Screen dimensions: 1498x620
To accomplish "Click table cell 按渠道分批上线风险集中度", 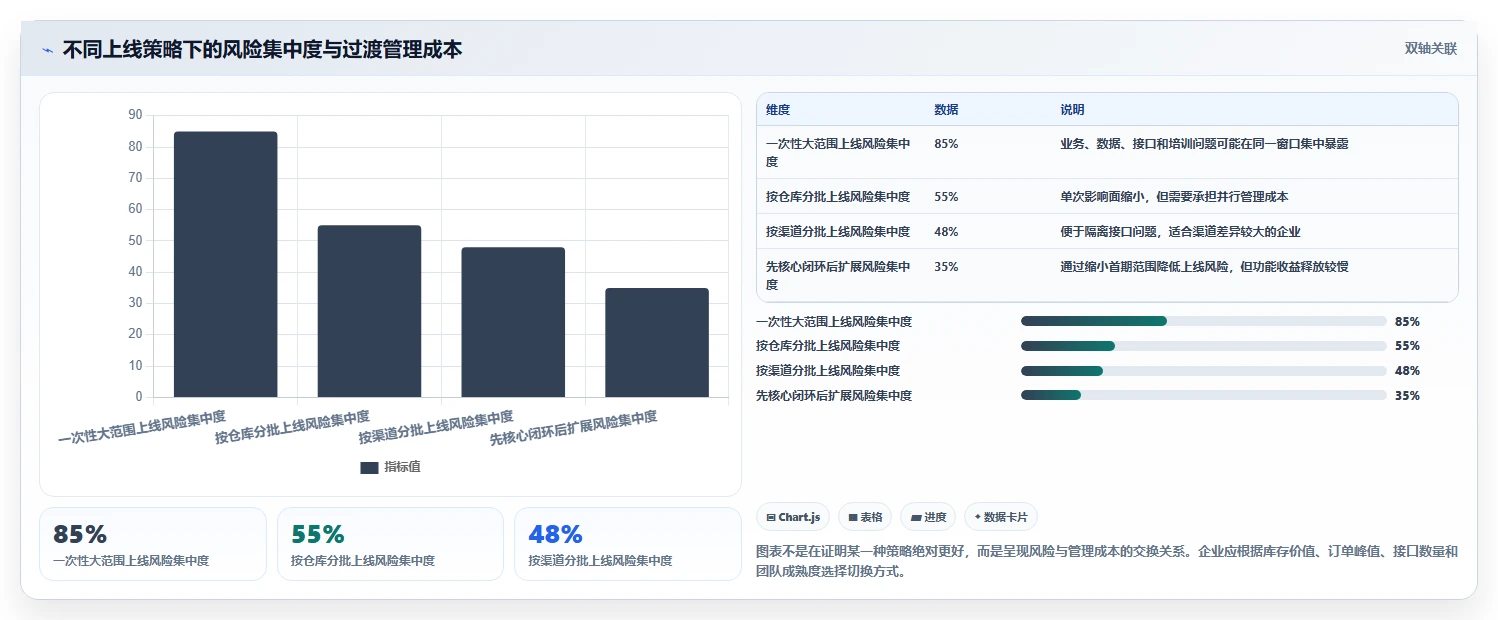I will [838, 231].
